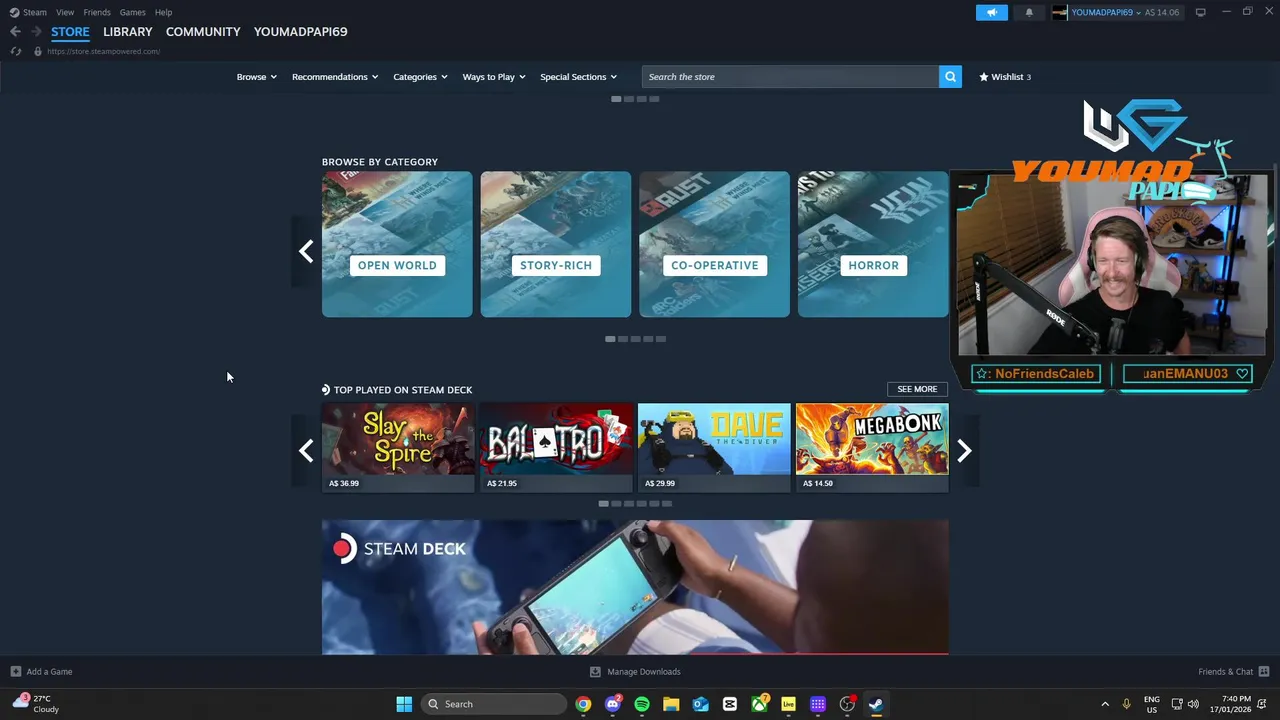Click the Steam announcements megaphone icon

click(x=992, y=12)
